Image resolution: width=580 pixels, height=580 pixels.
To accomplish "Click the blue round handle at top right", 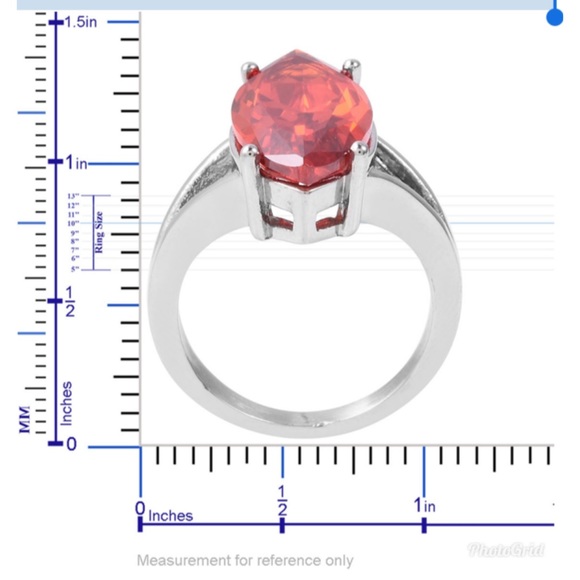I will [x=554, y=17].
